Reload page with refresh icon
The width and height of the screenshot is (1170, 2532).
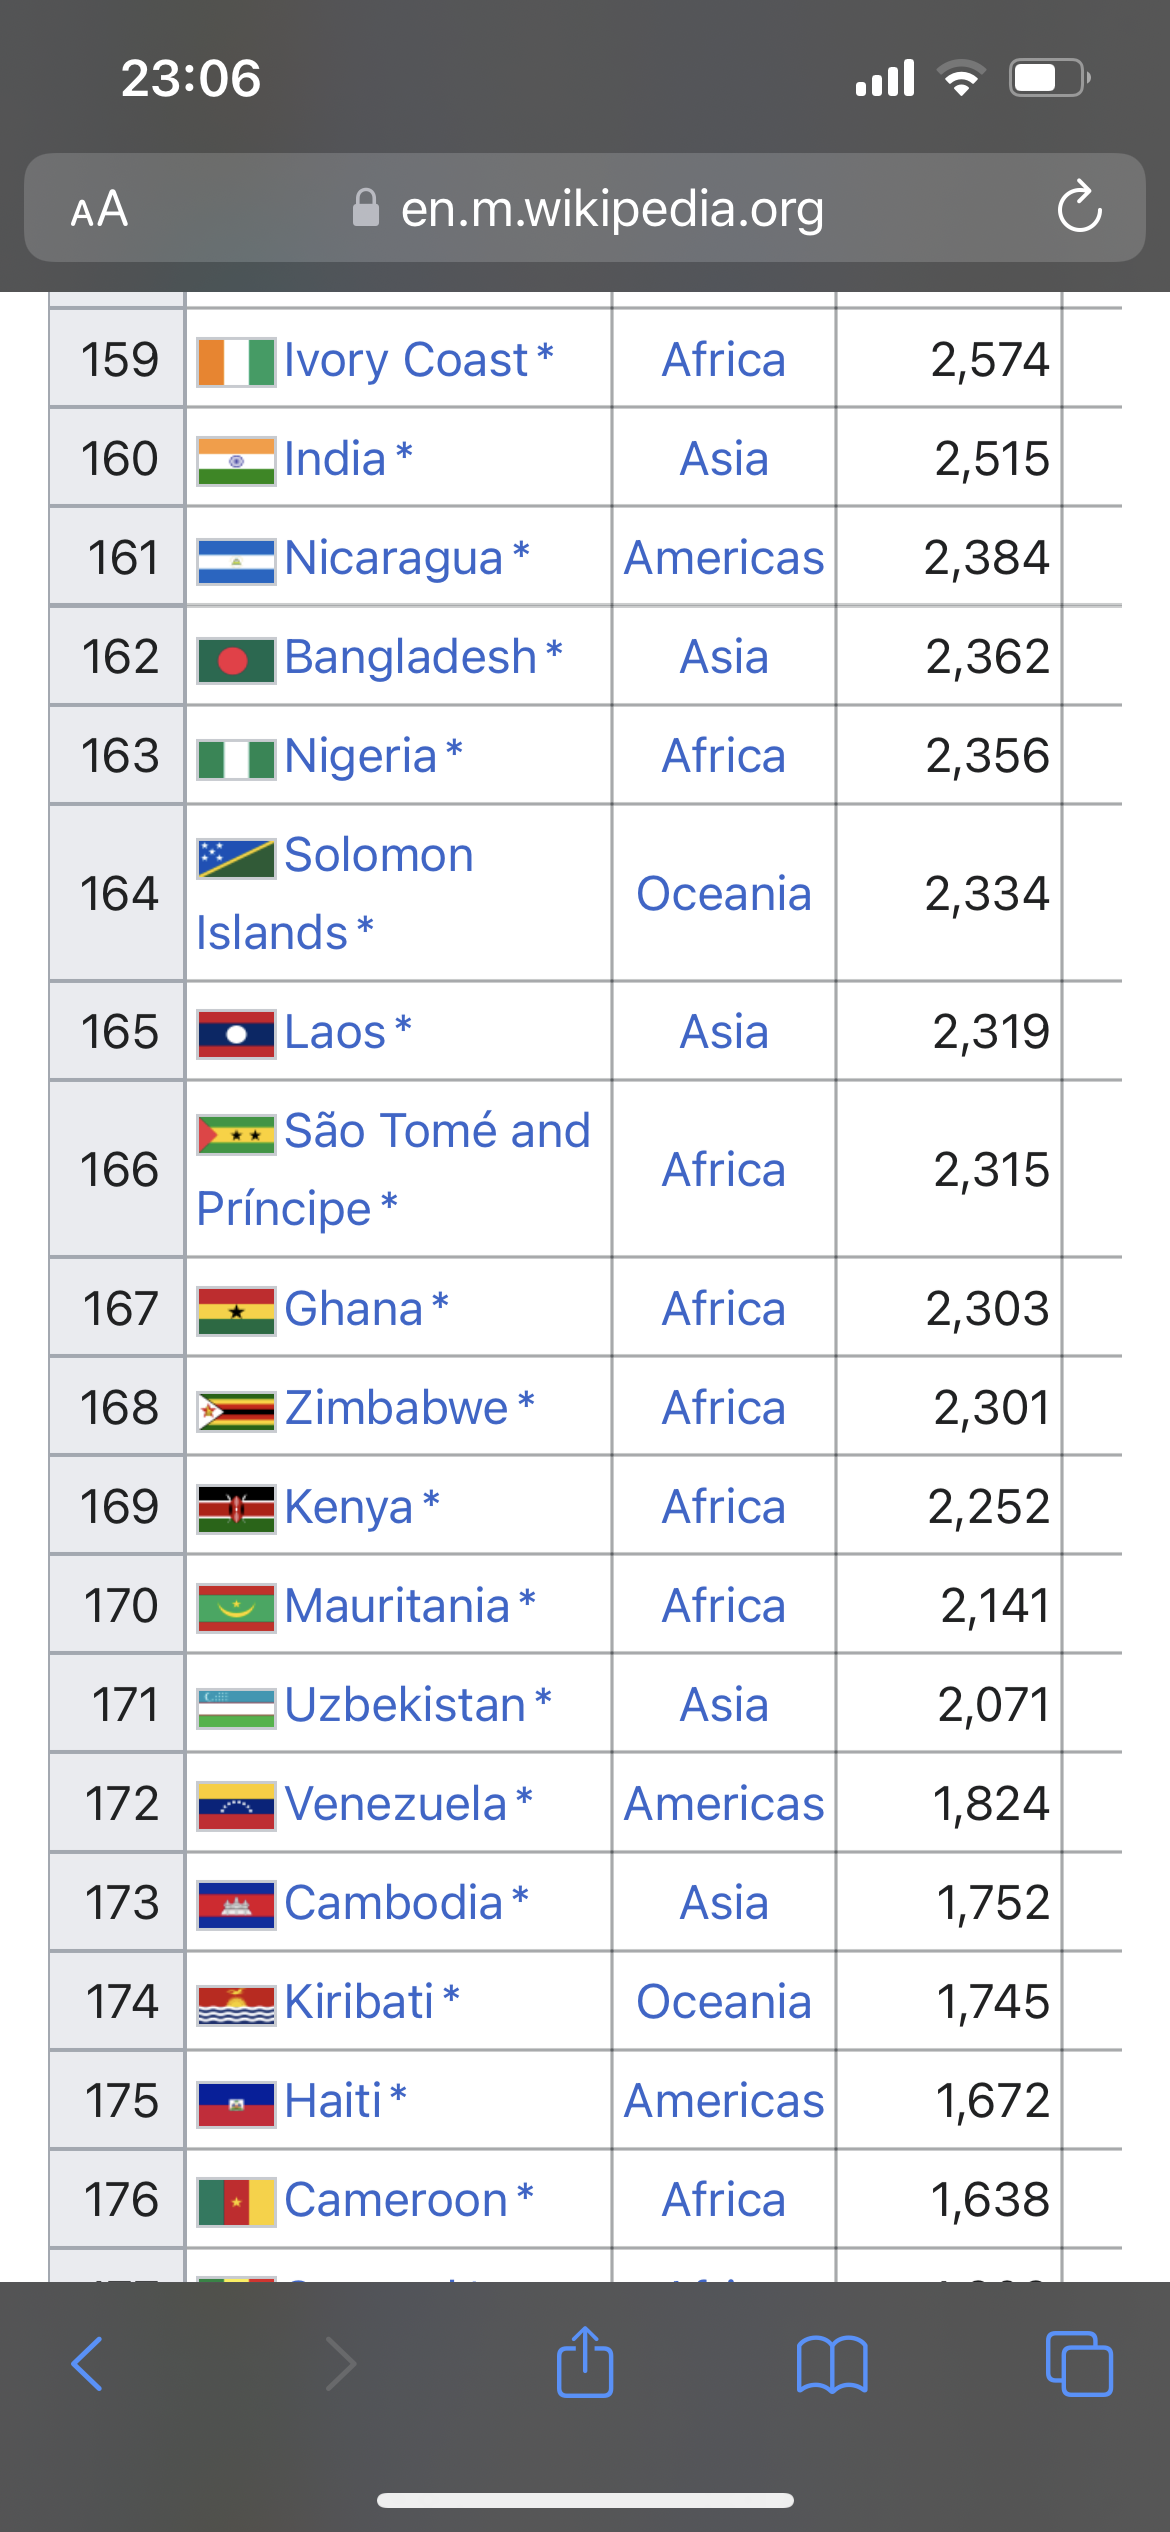coord(1080,207)
